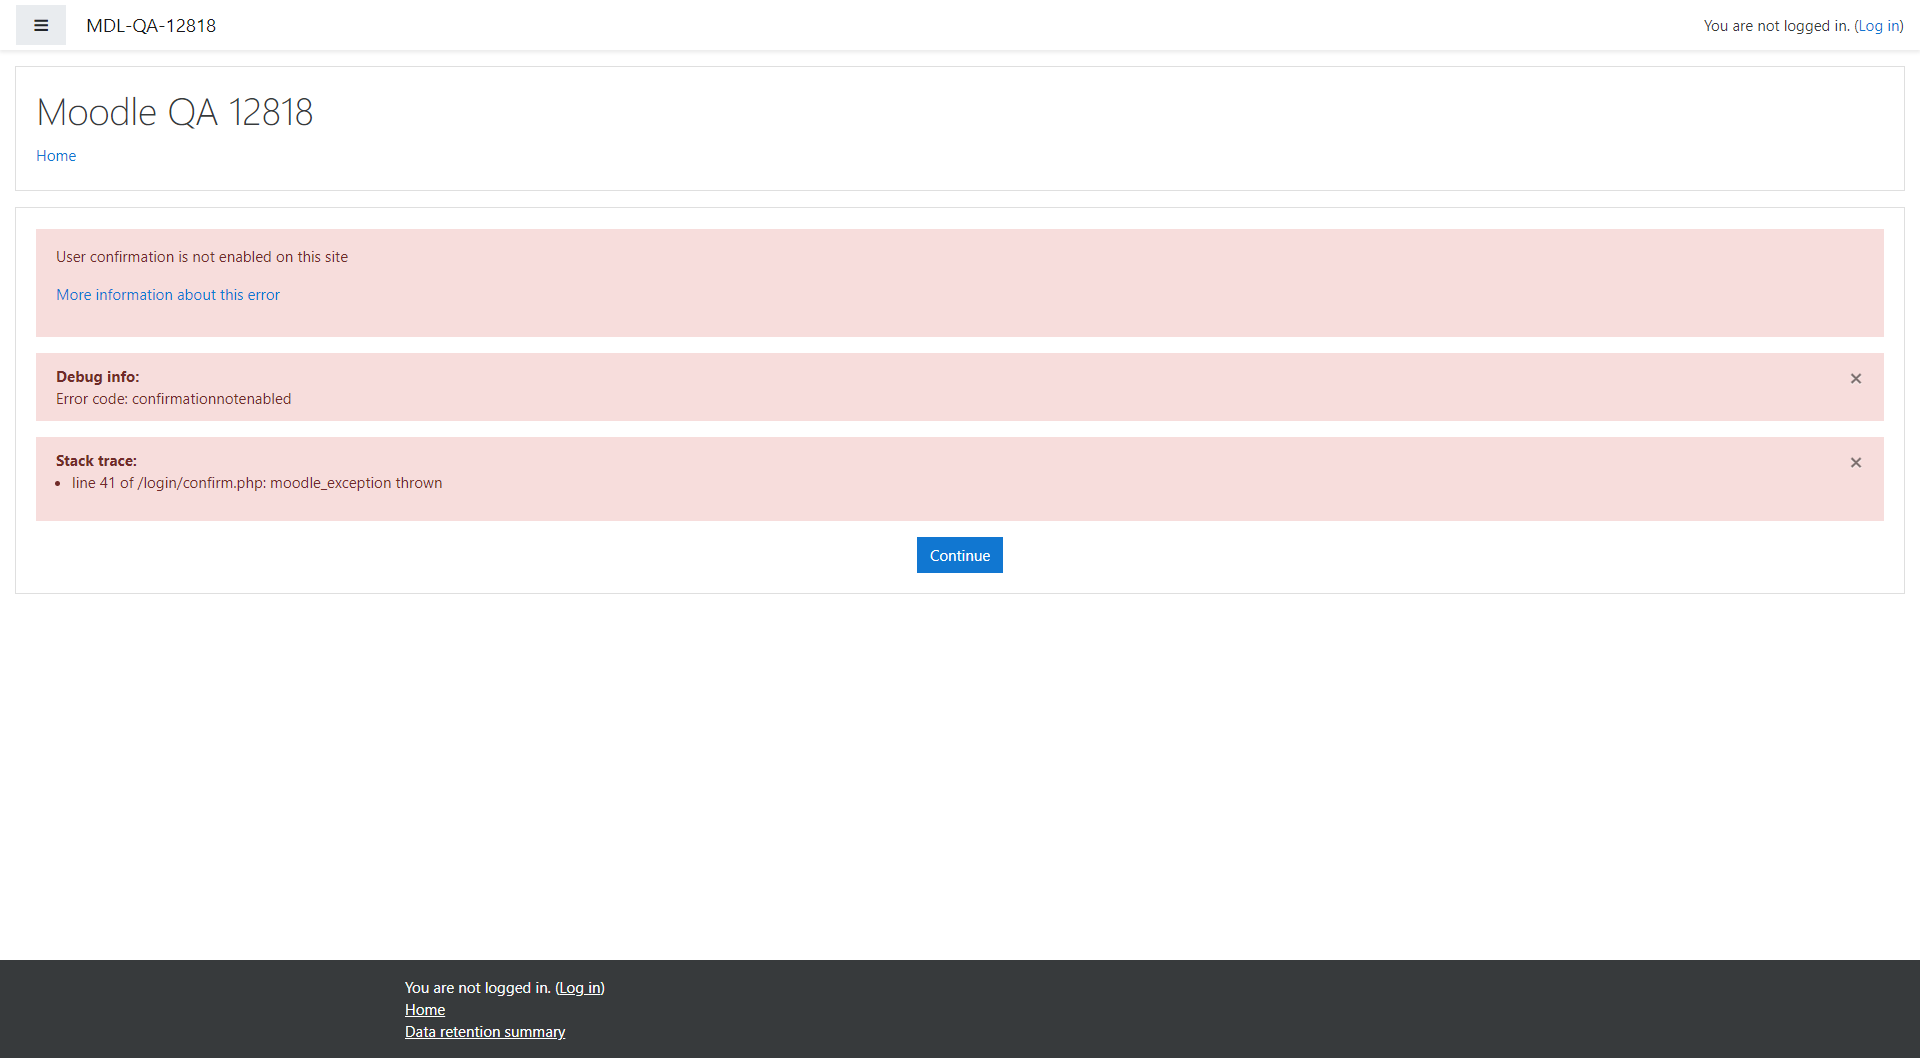Dismiss the Debug info alert
1920x1058 pixels.
[1856, 379]
